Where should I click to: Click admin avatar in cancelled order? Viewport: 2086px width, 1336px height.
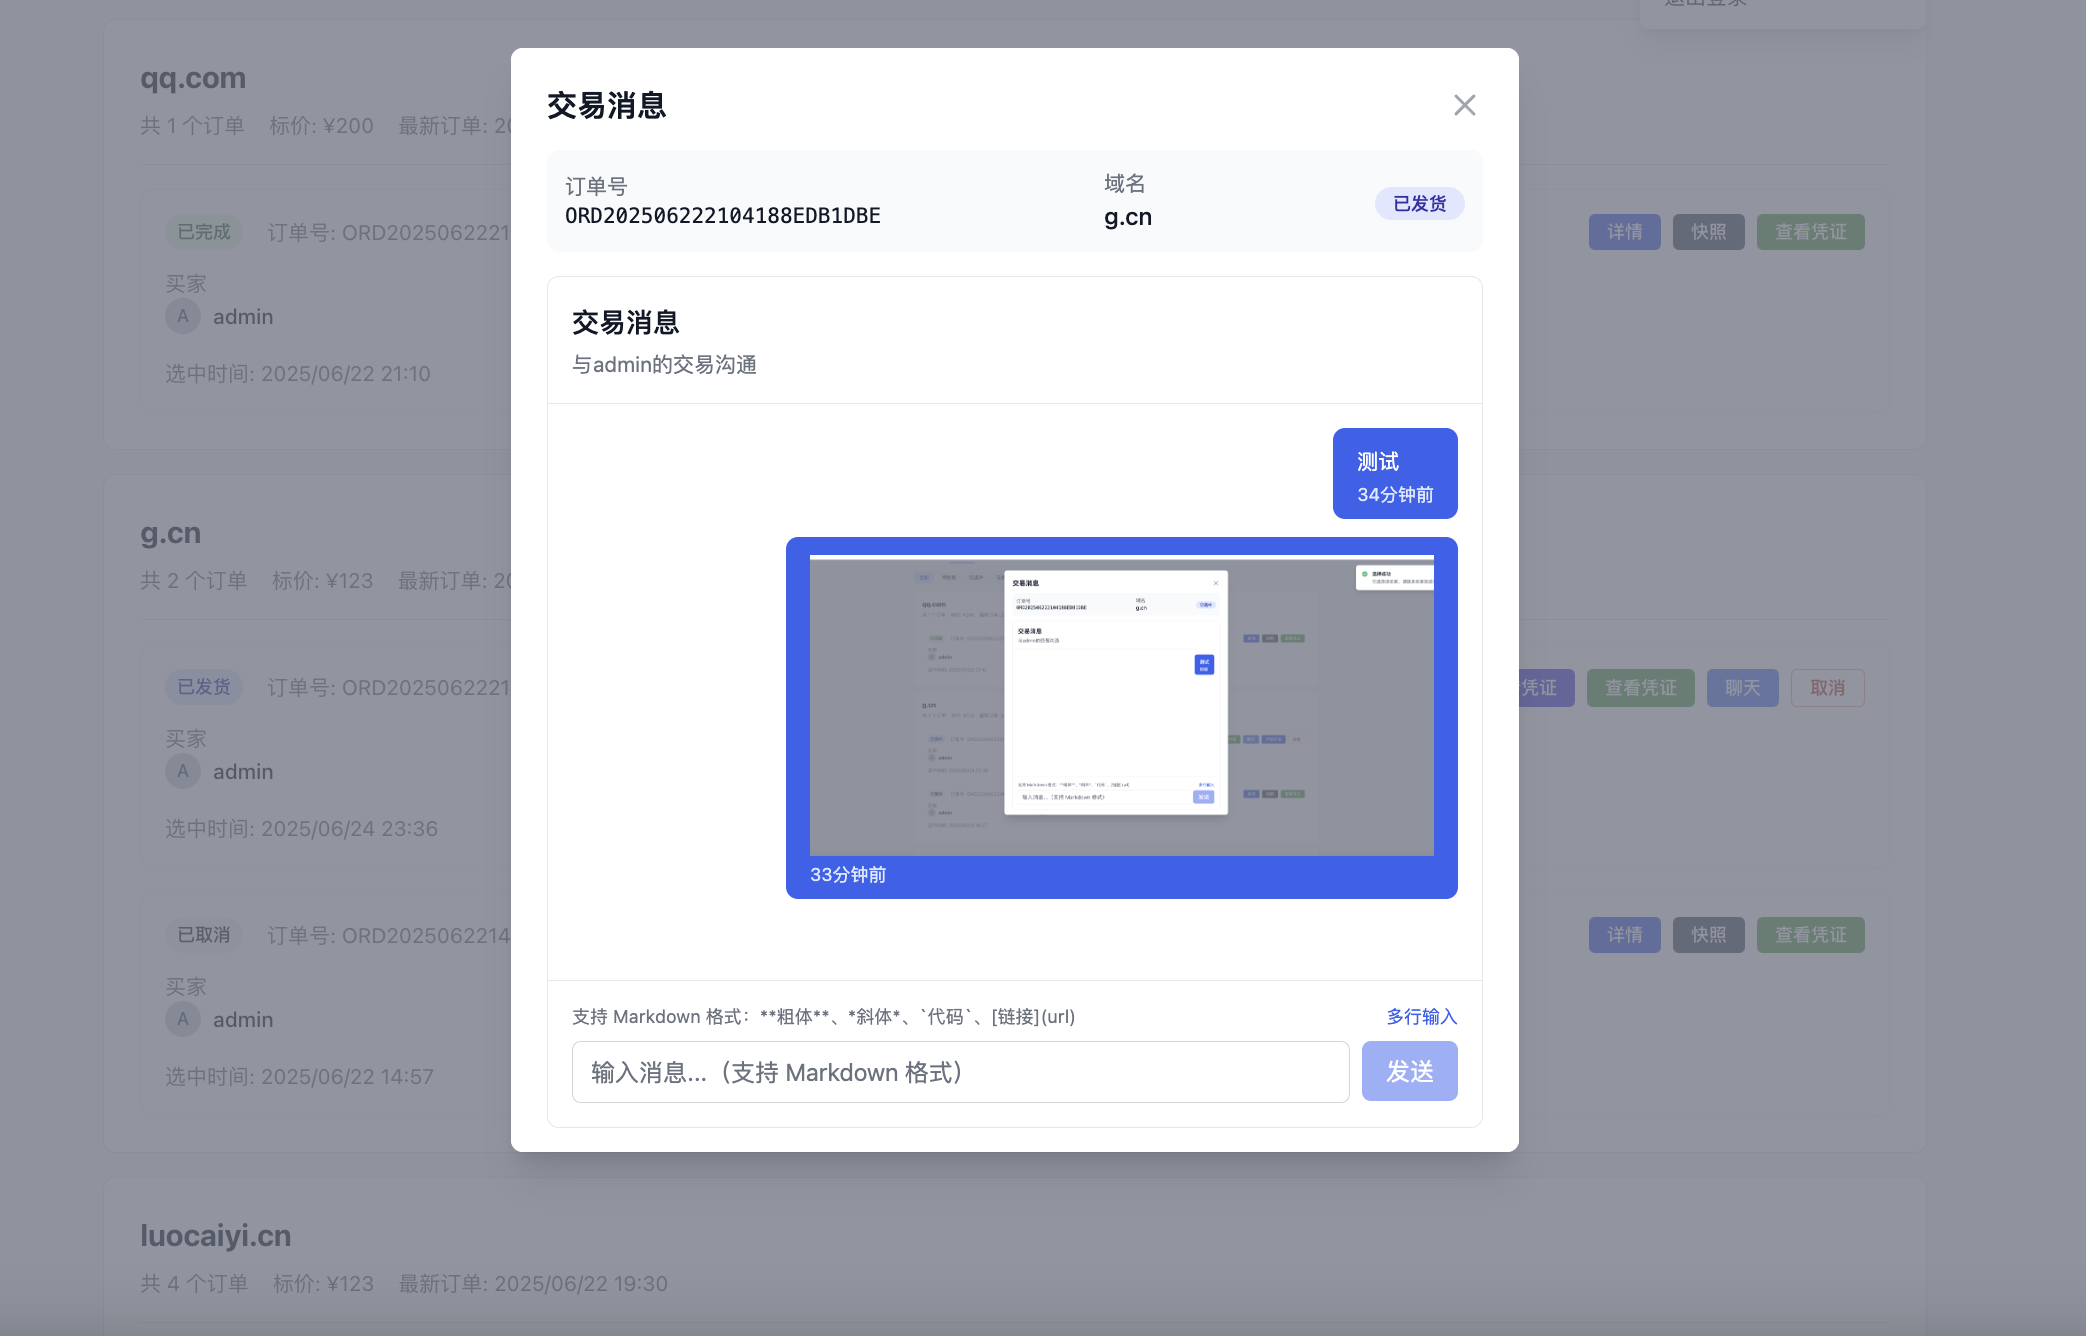pos(183,1019)
